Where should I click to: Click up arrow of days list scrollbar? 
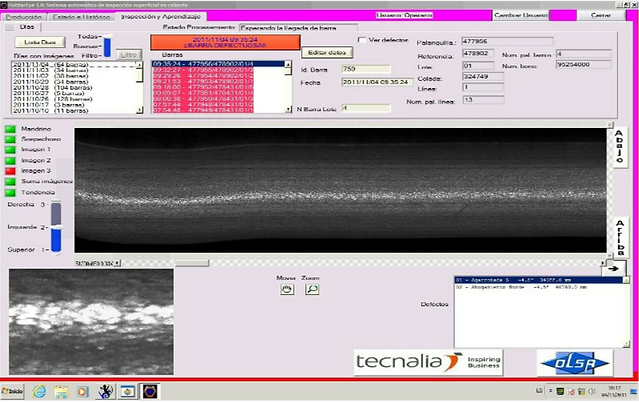pos(140,65)
